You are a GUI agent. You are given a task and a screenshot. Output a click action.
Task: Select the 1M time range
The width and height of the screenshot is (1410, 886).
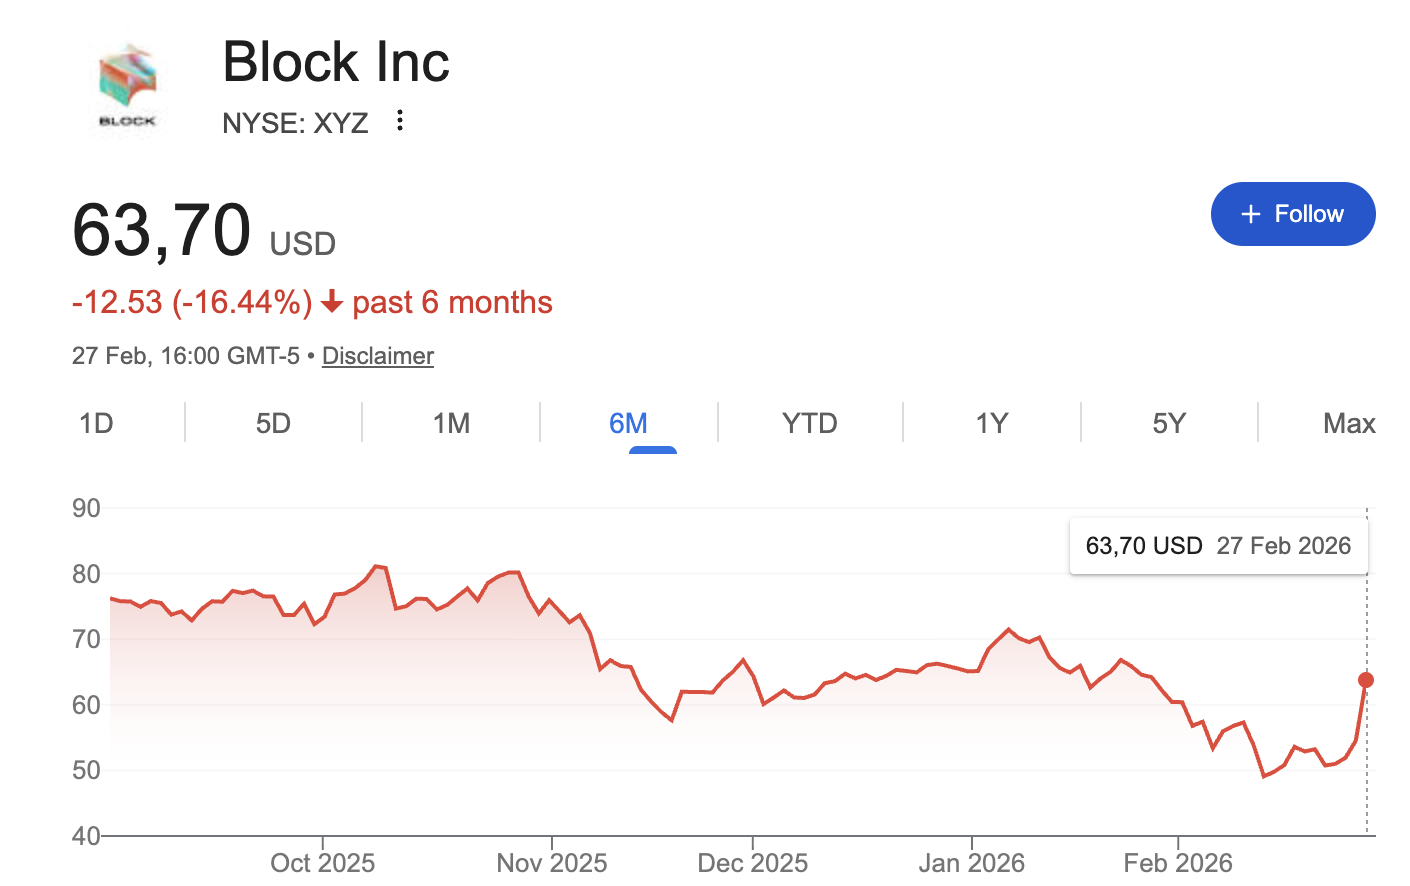tap(451, 423)
